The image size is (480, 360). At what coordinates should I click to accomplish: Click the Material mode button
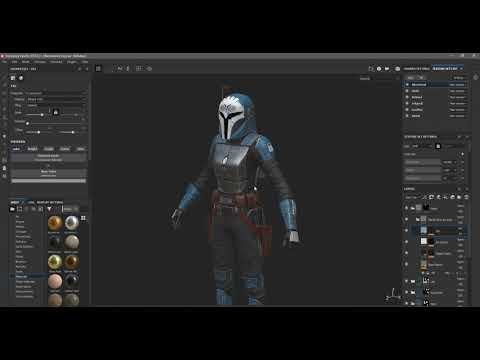click(x=49, y=158)
